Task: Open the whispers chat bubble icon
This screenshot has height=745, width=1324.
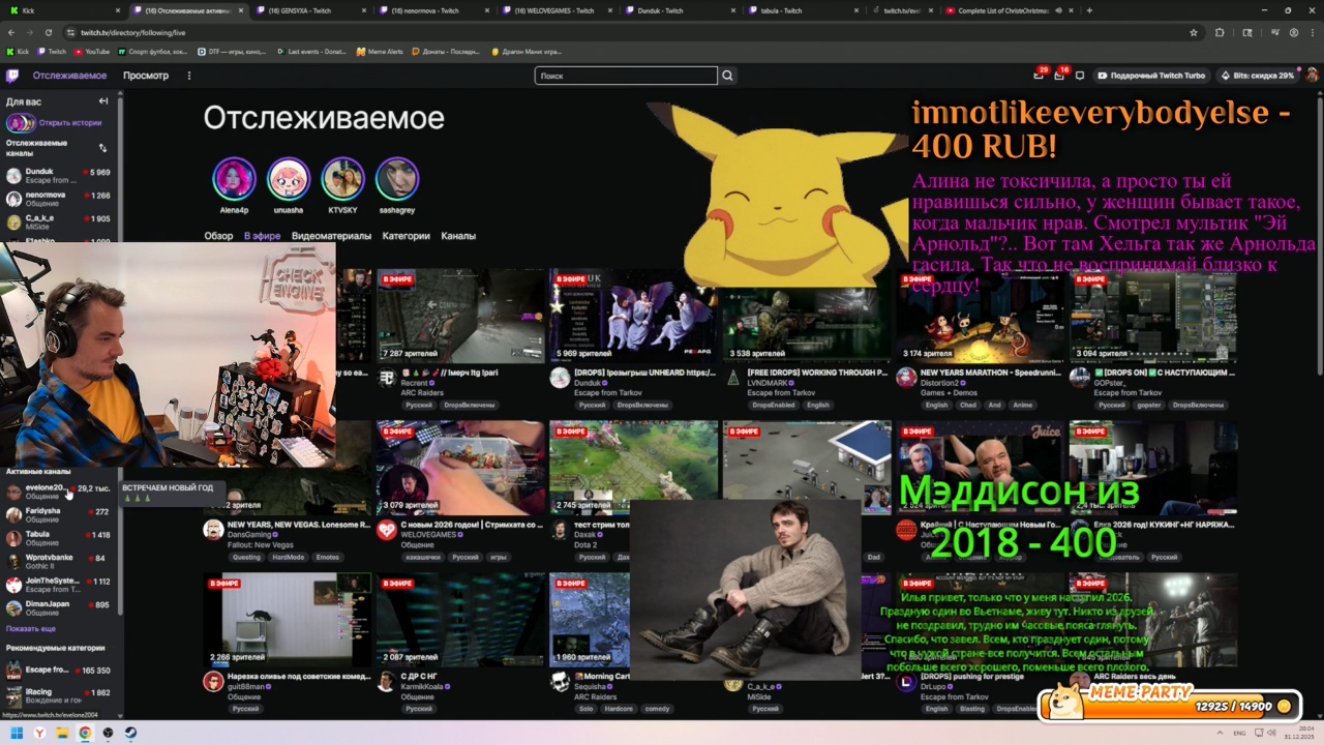Action: pos(1079,76)
